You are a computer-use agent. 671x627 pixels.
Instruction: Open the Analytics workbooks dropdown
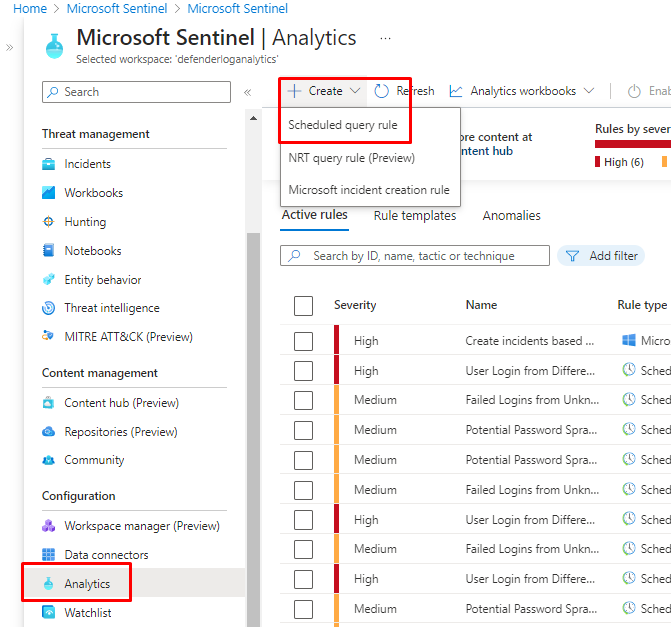(522, 91)
